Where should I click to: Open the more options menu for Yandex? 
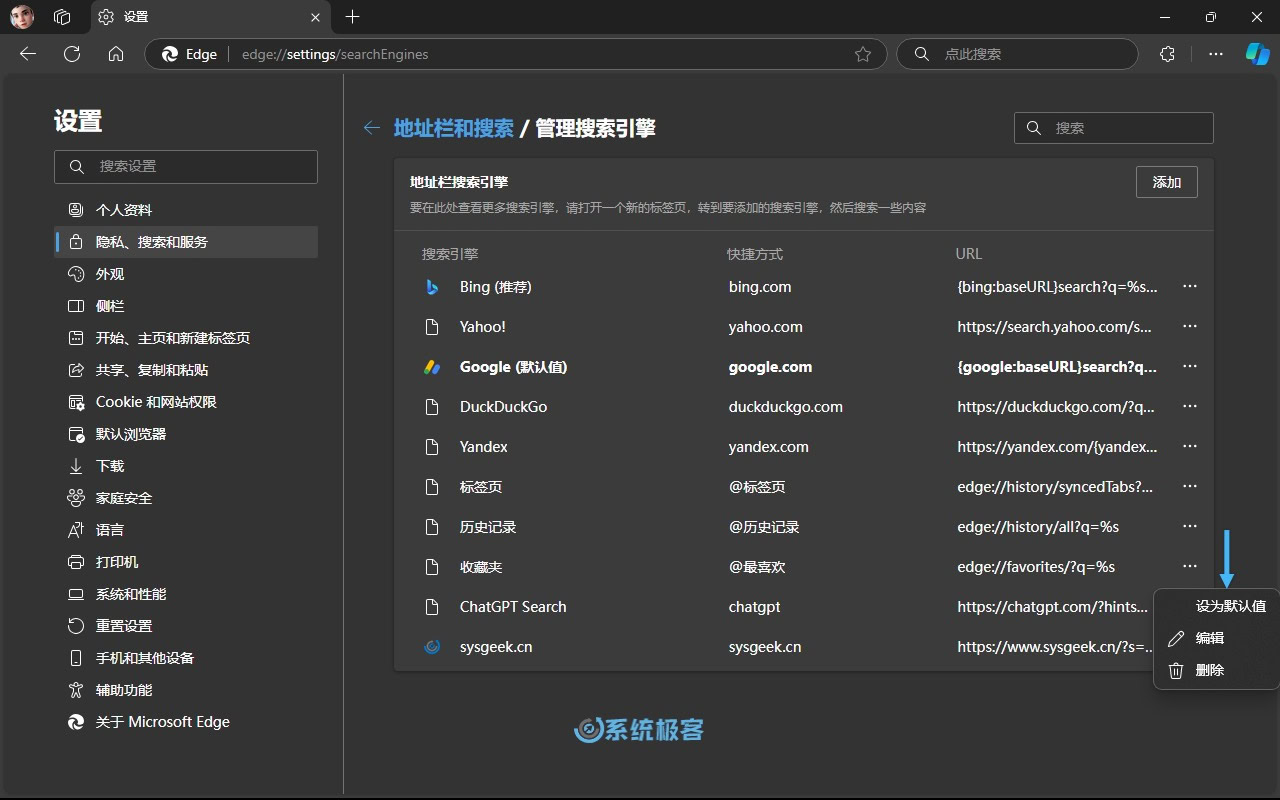tap(1190, 447)
